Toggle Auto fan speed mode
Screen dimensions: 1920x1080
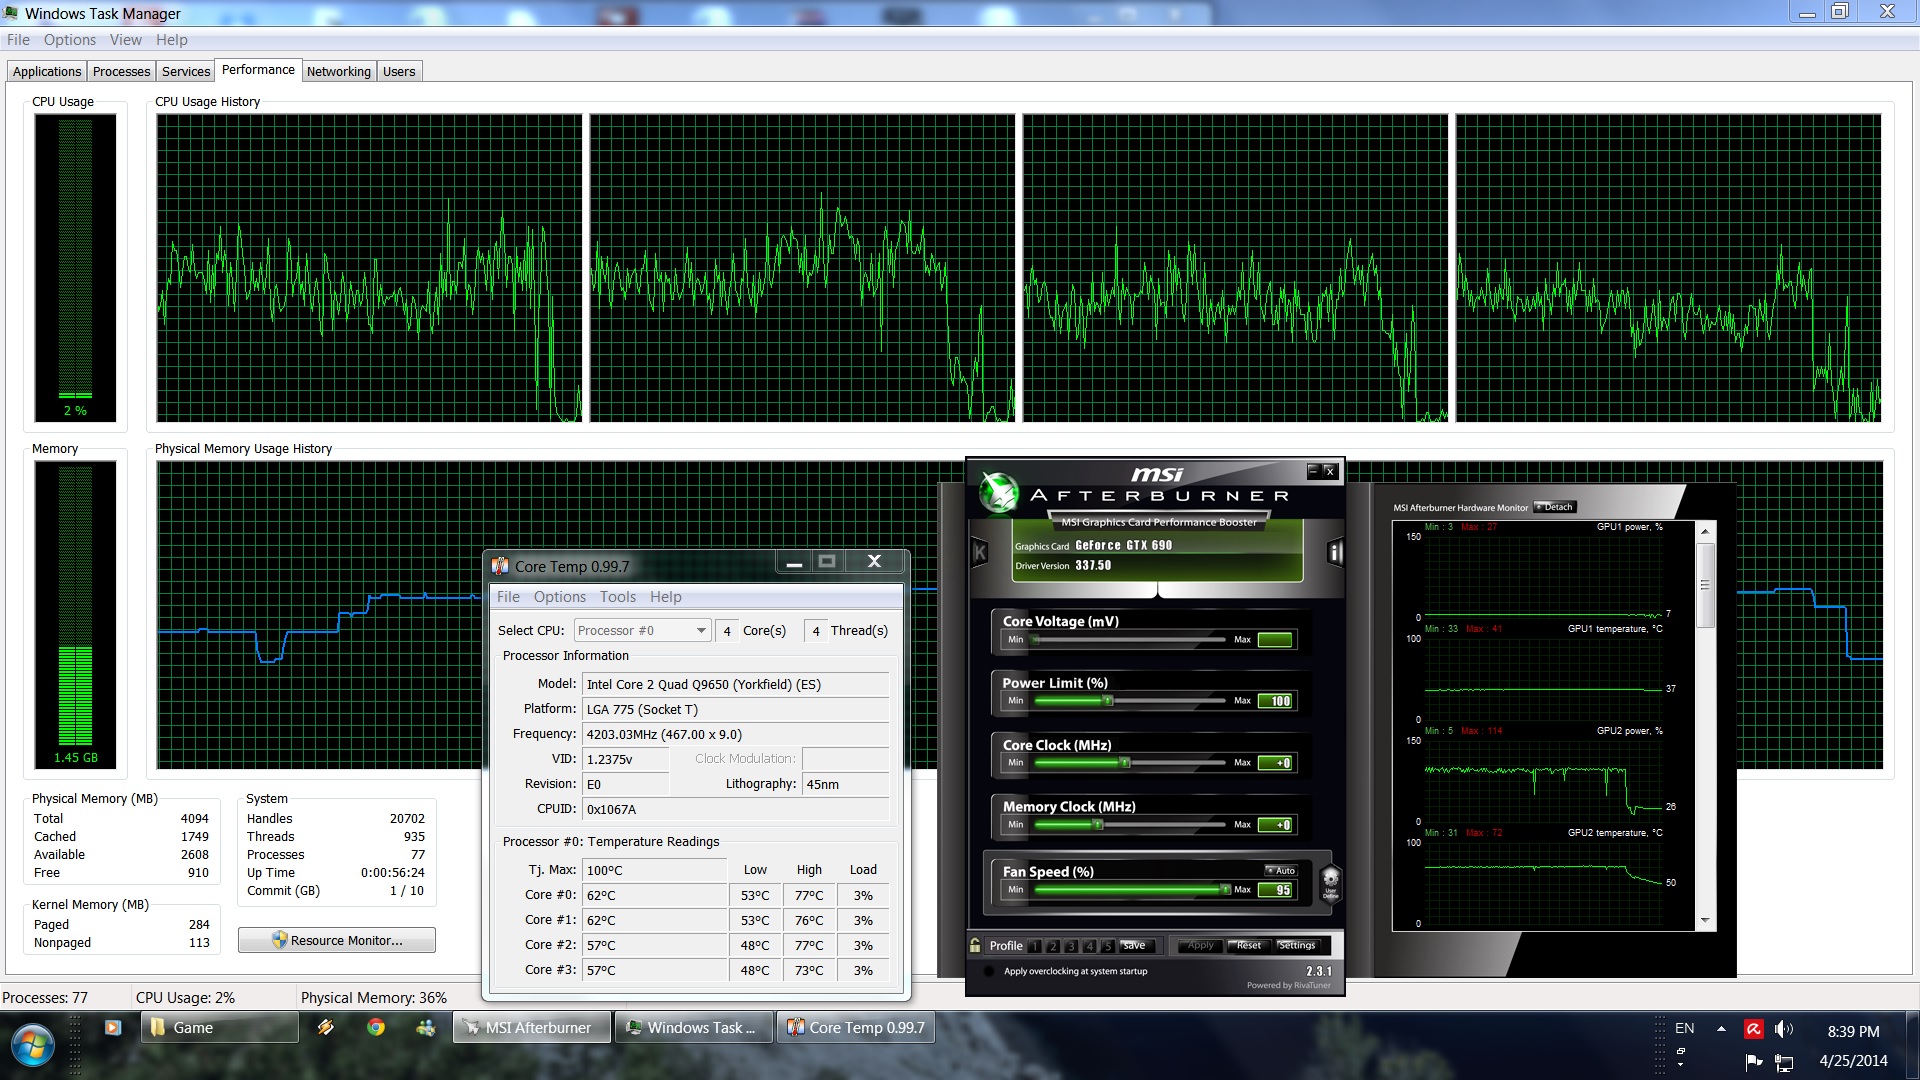point(1281,870)
